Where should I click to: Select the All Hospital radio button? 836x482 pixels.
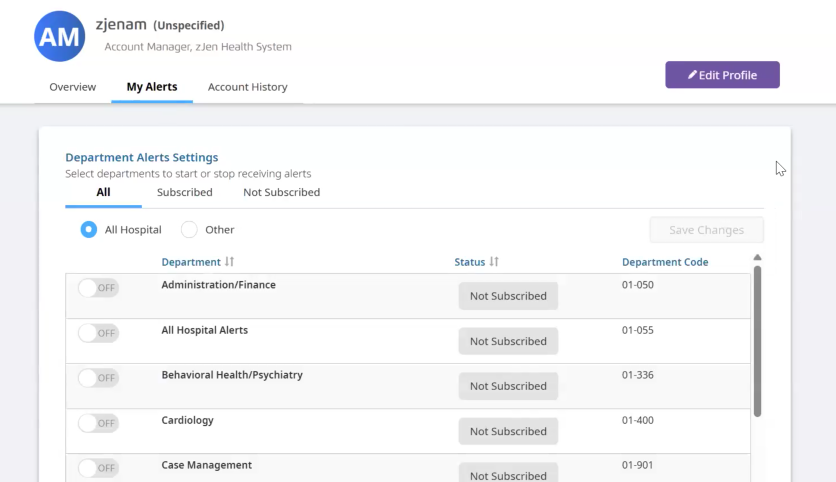89,230
